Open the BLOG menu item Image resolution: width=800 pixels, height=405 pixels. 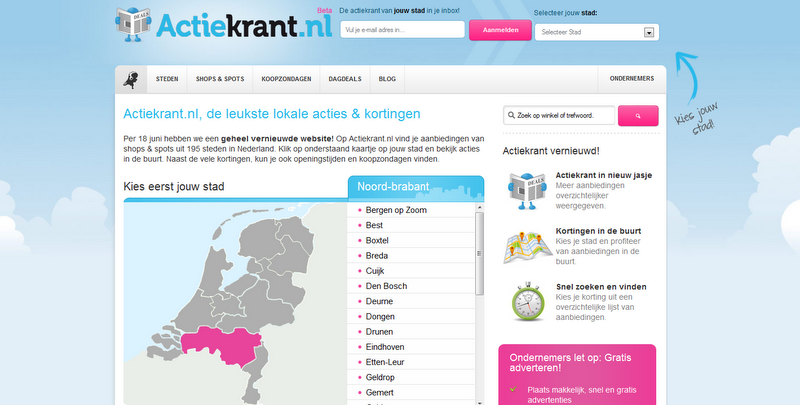pyautogui.click(x=387, y=79)
